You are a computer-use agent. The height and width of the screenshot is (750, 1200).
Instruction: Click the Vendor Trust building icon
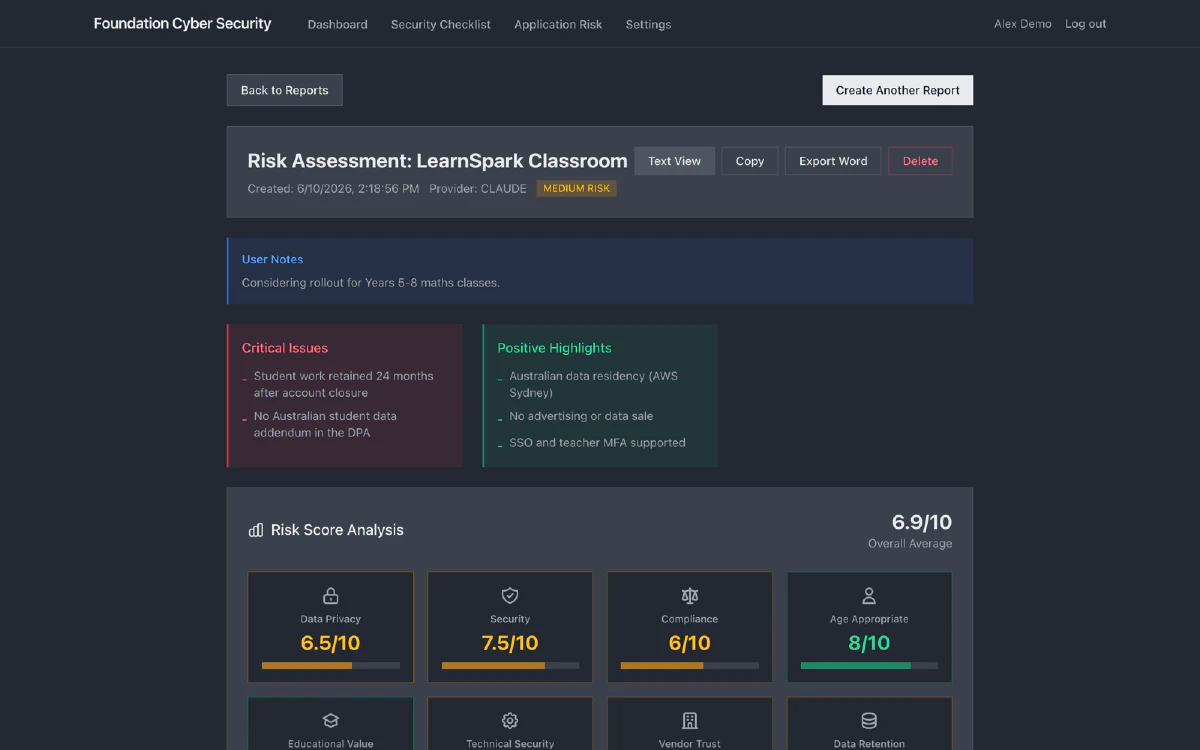tap(690, 721)
